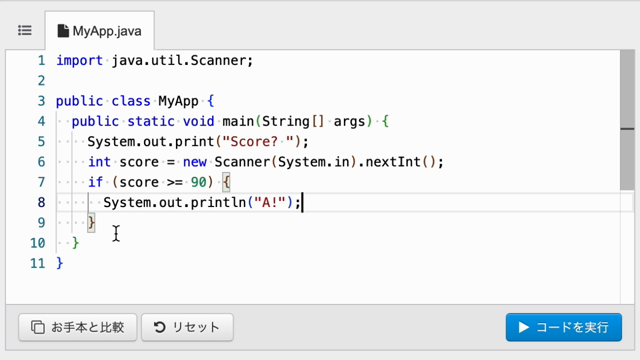The height and width of the screenshot is (360, 640).
Task: Click the お手本と比較 compare button
Action: coord(78,327)
